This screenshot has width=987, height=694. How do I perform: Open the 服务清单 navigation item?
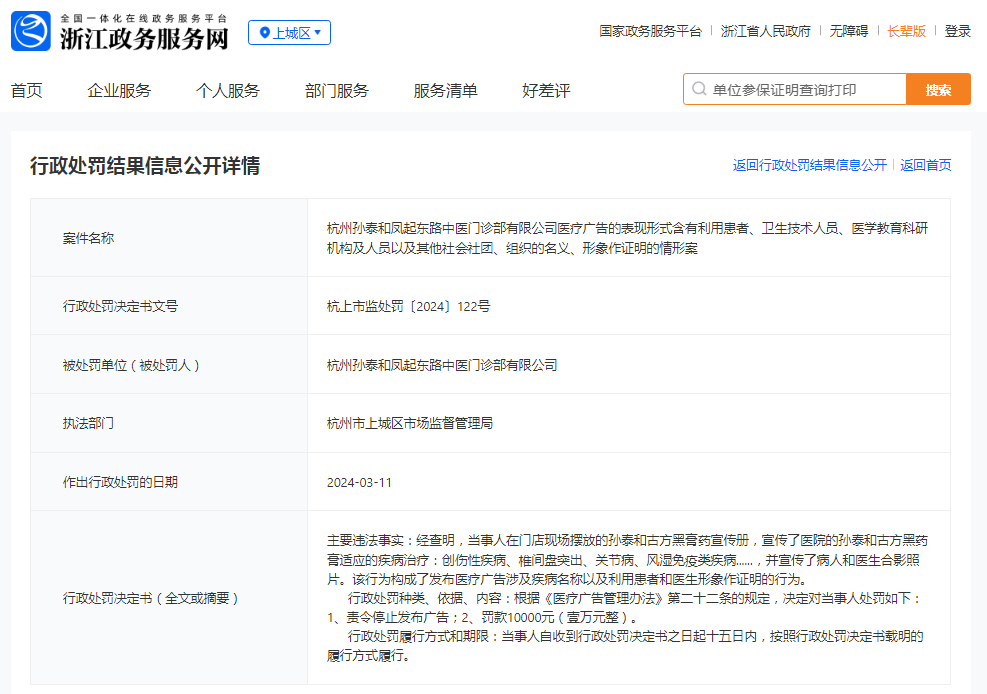click(x=445, y=91)
